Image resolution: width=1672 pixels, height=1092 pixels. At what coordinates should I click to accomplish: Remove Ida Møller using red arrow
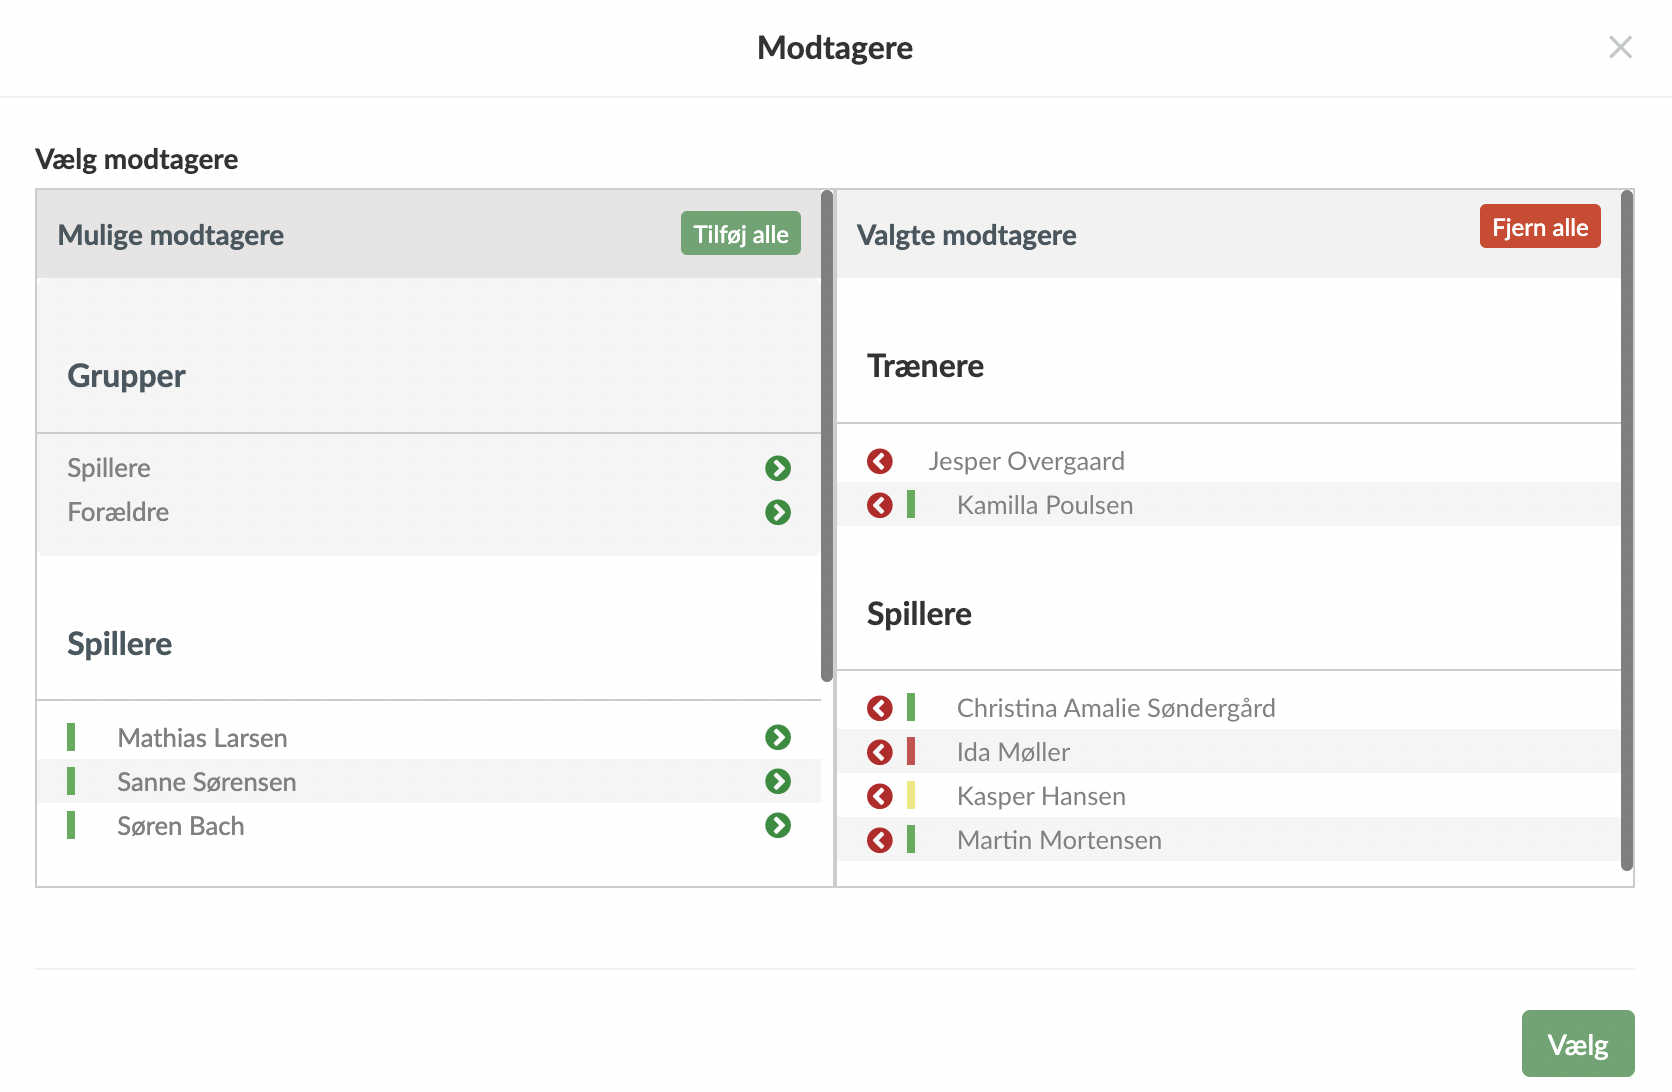880,752
